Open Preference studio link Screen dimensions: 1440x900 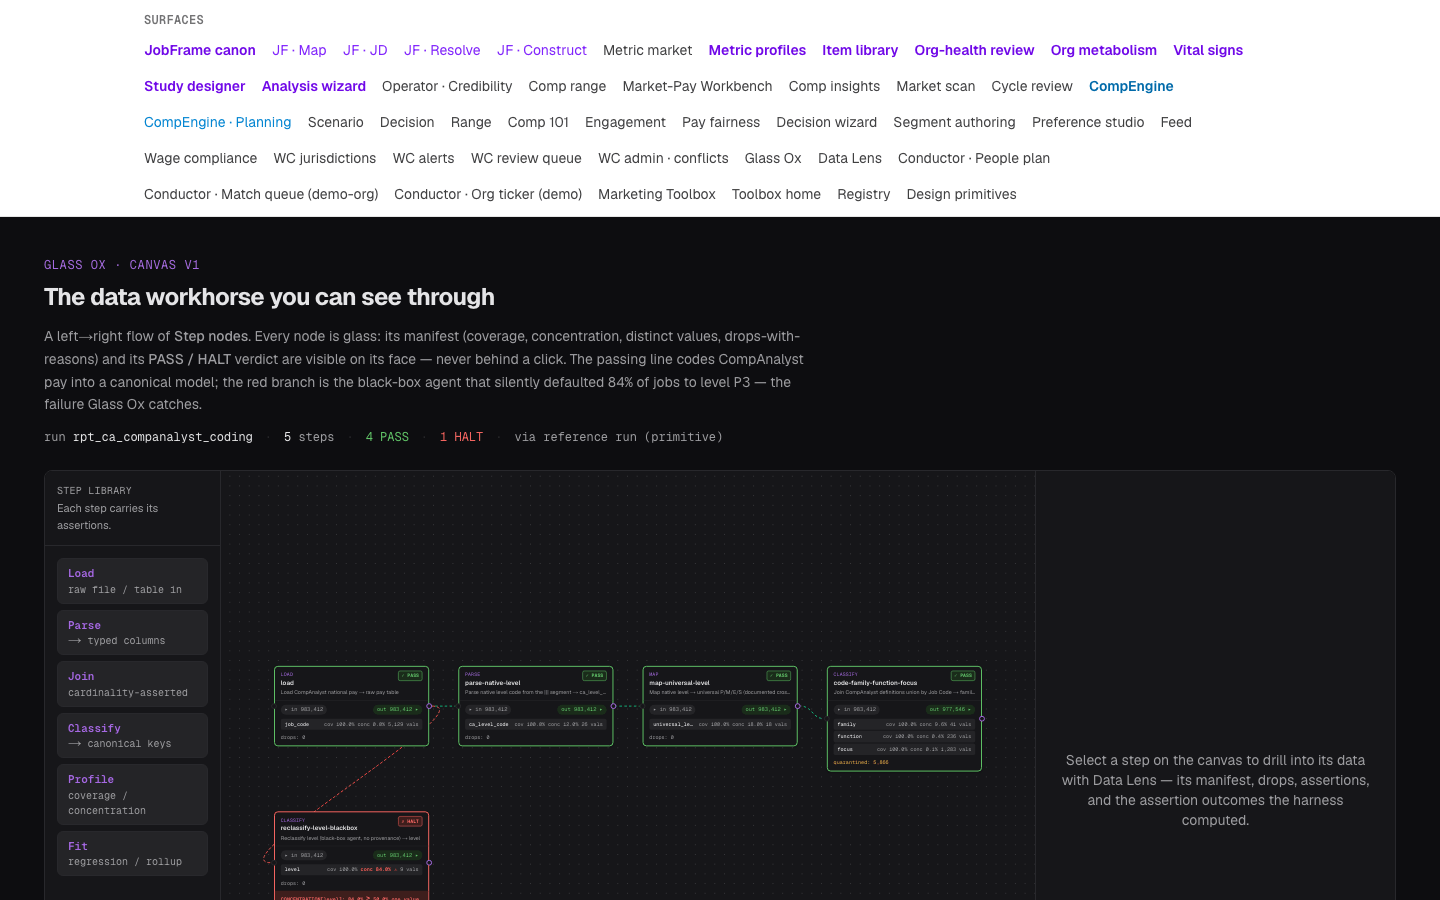(x=1088, y=122)
